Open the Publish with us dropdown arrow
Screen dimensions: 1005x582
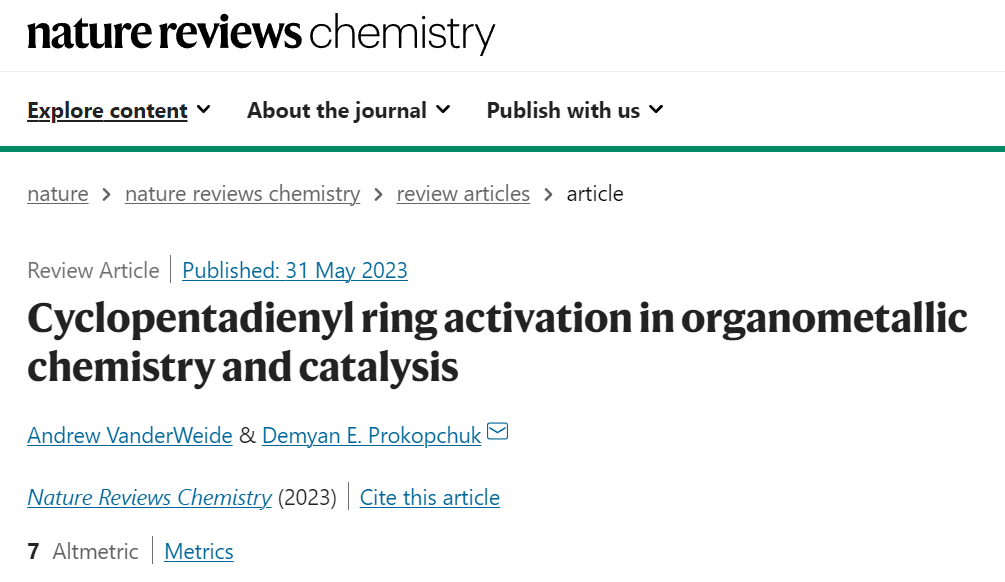pos(656,110)
